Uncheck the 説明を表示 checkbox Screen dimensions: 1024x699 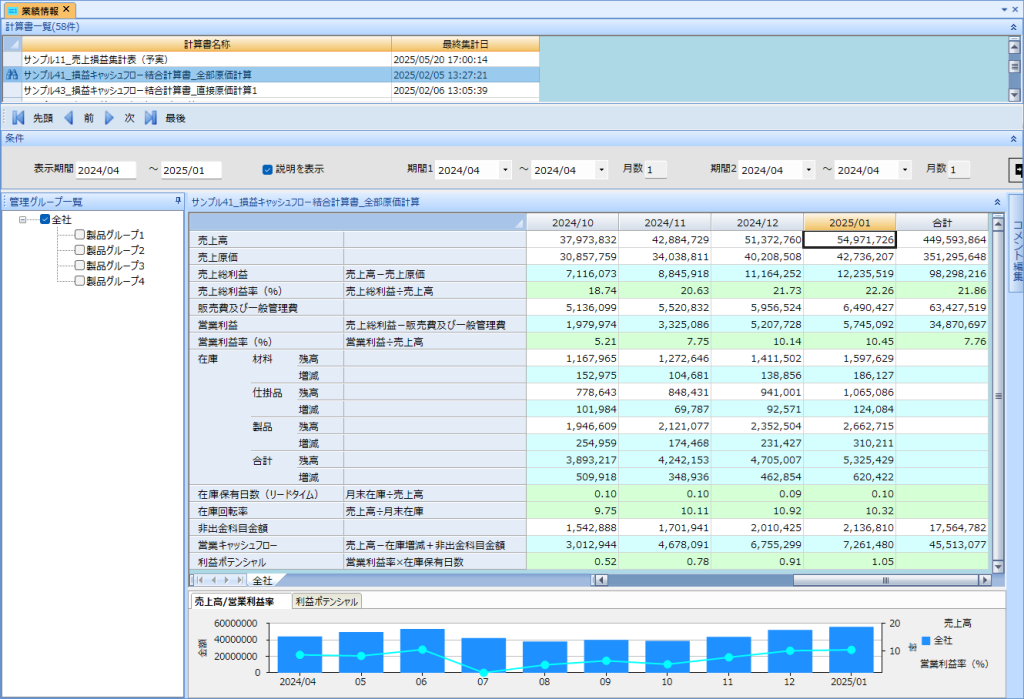(x=267, y=170)
